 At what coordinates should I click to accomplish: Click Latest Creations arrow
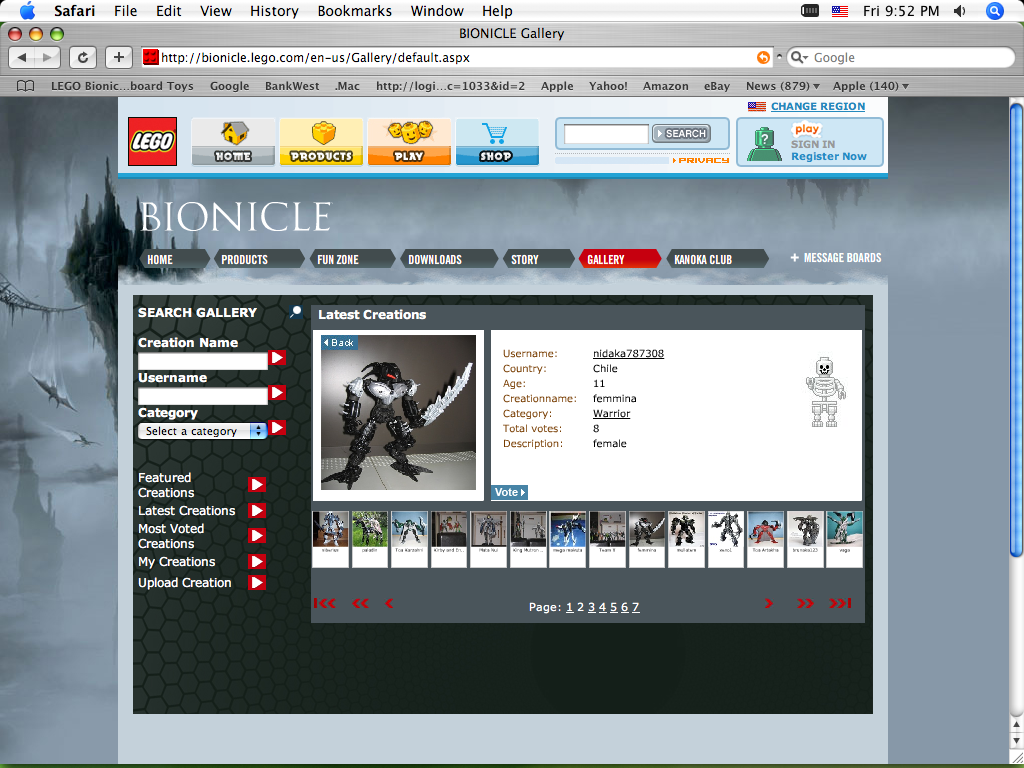click(257, 511)
